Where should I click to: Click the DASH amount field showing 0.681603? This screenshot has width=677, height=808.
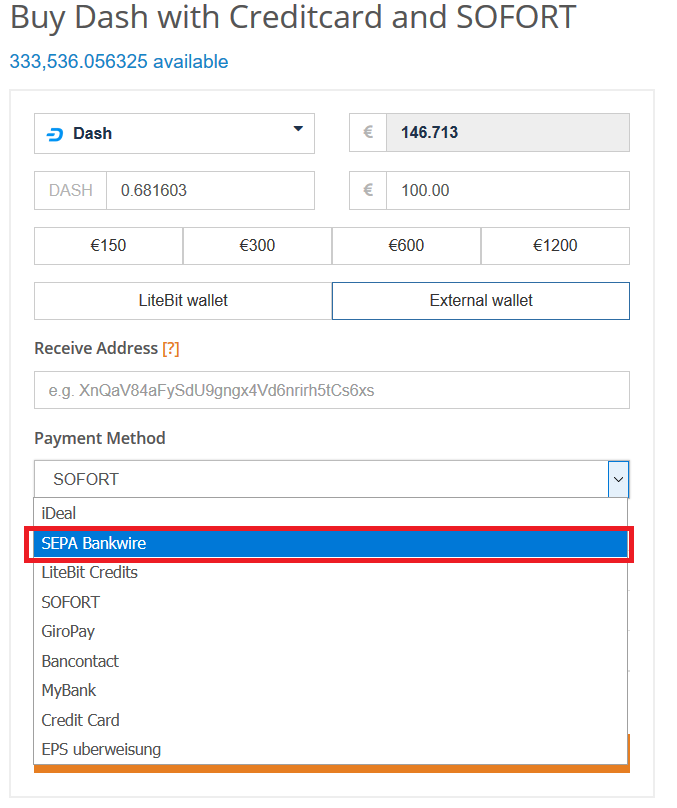(210, 191)
